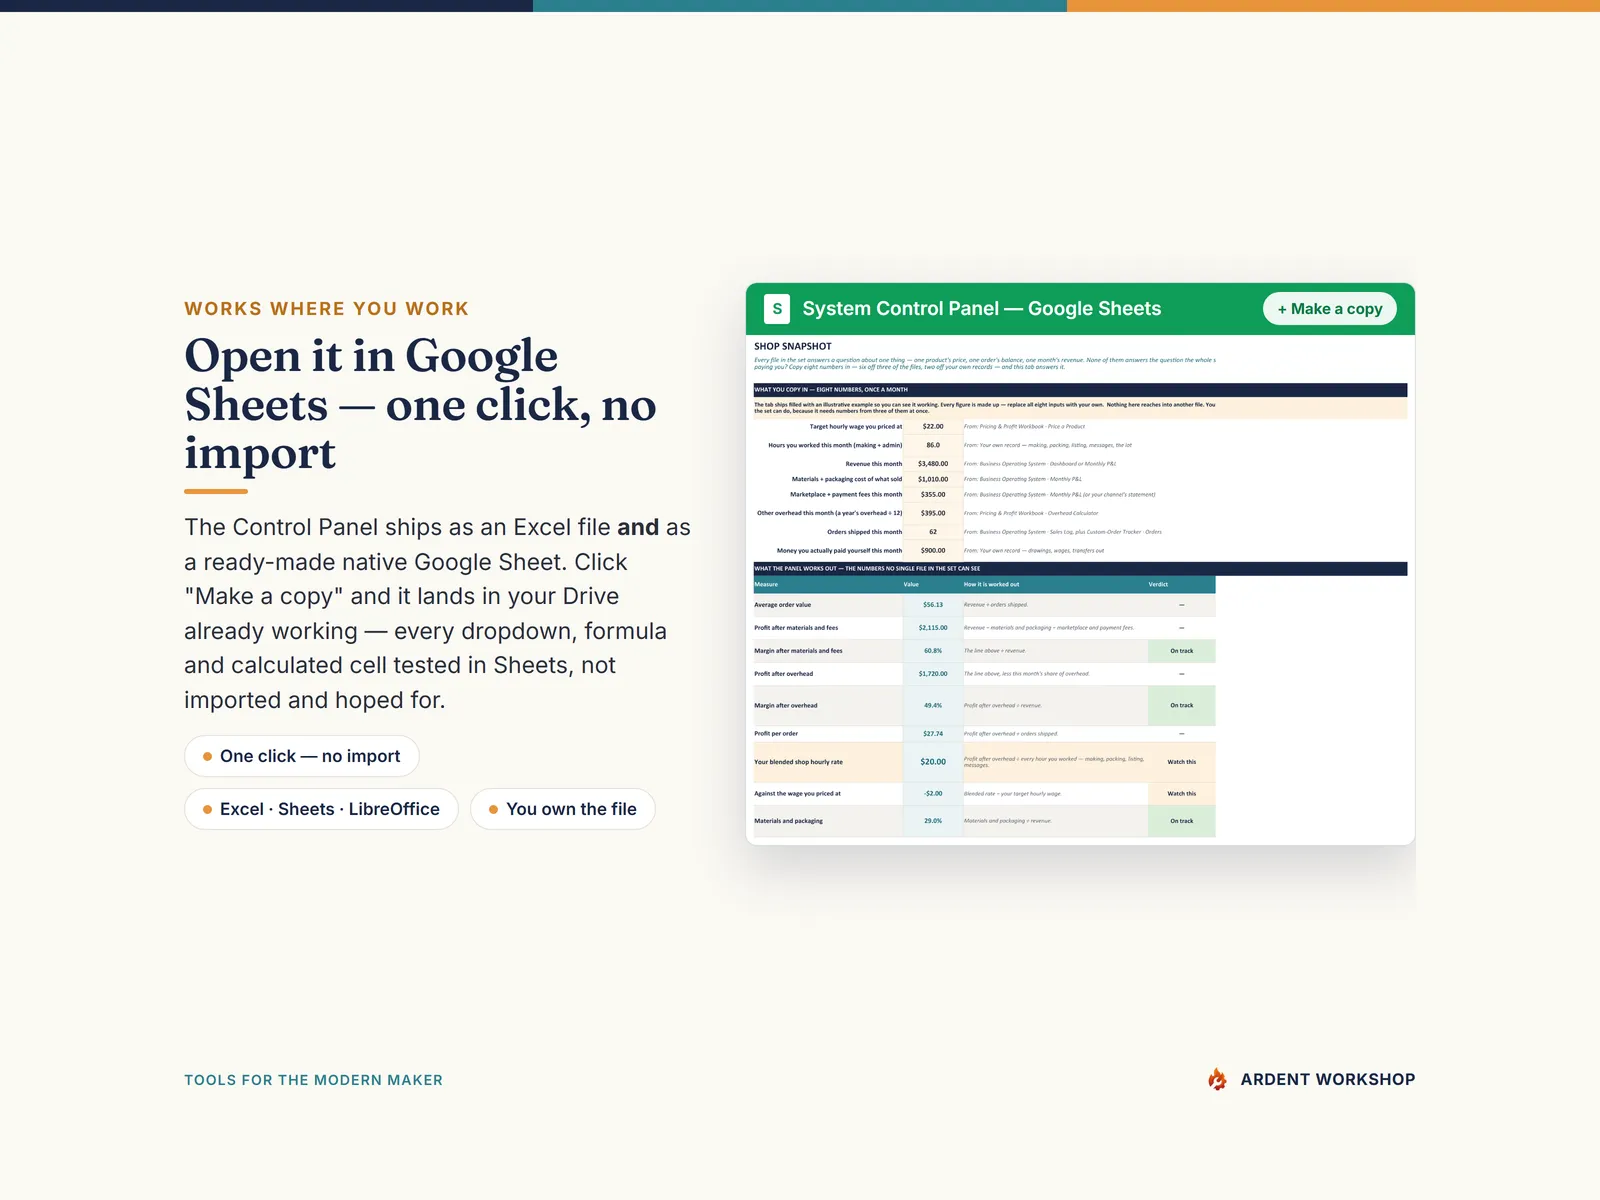Select the 'One click — no import' pill
1600x1200 pixels.
[301, 756]
